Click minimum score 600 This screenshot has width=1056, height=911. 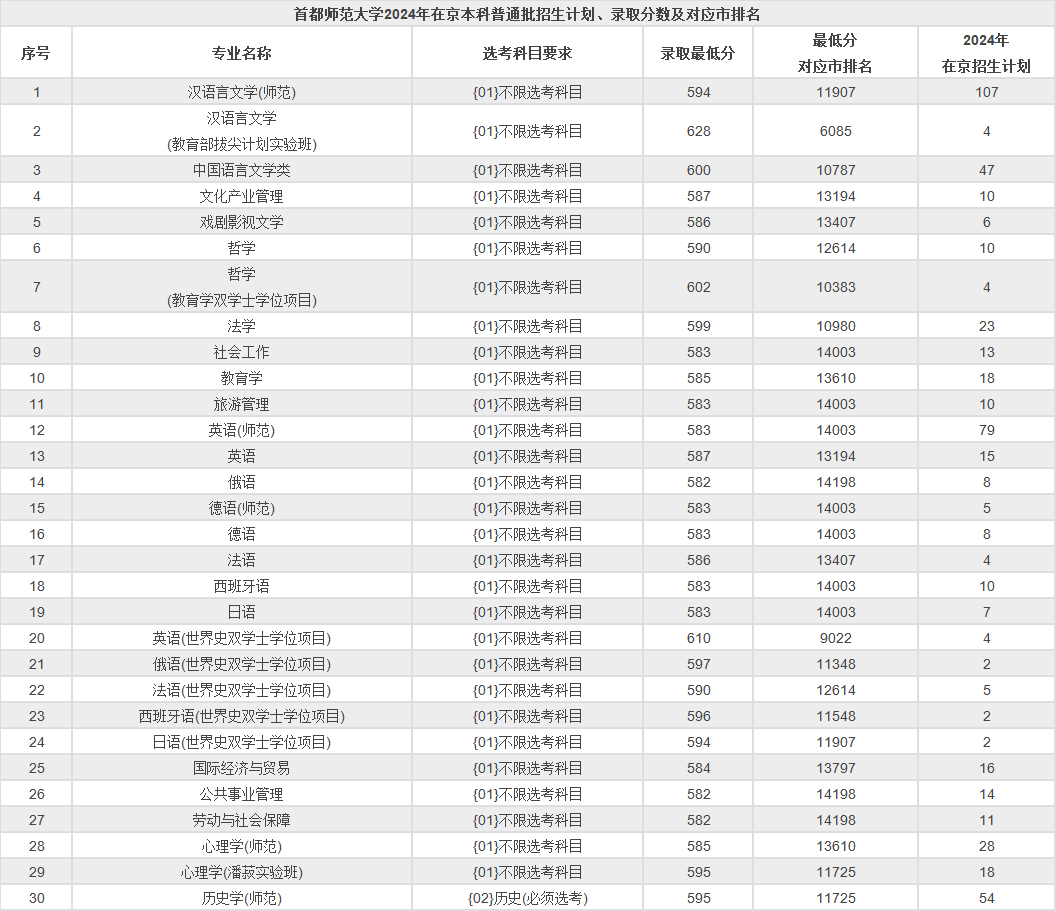point(698,170)
